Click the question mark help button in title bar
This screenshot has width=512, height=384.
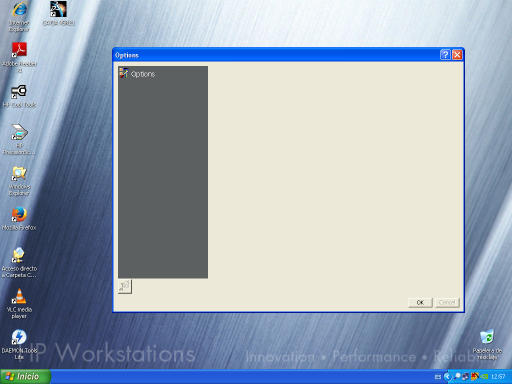tap(445, 55)
